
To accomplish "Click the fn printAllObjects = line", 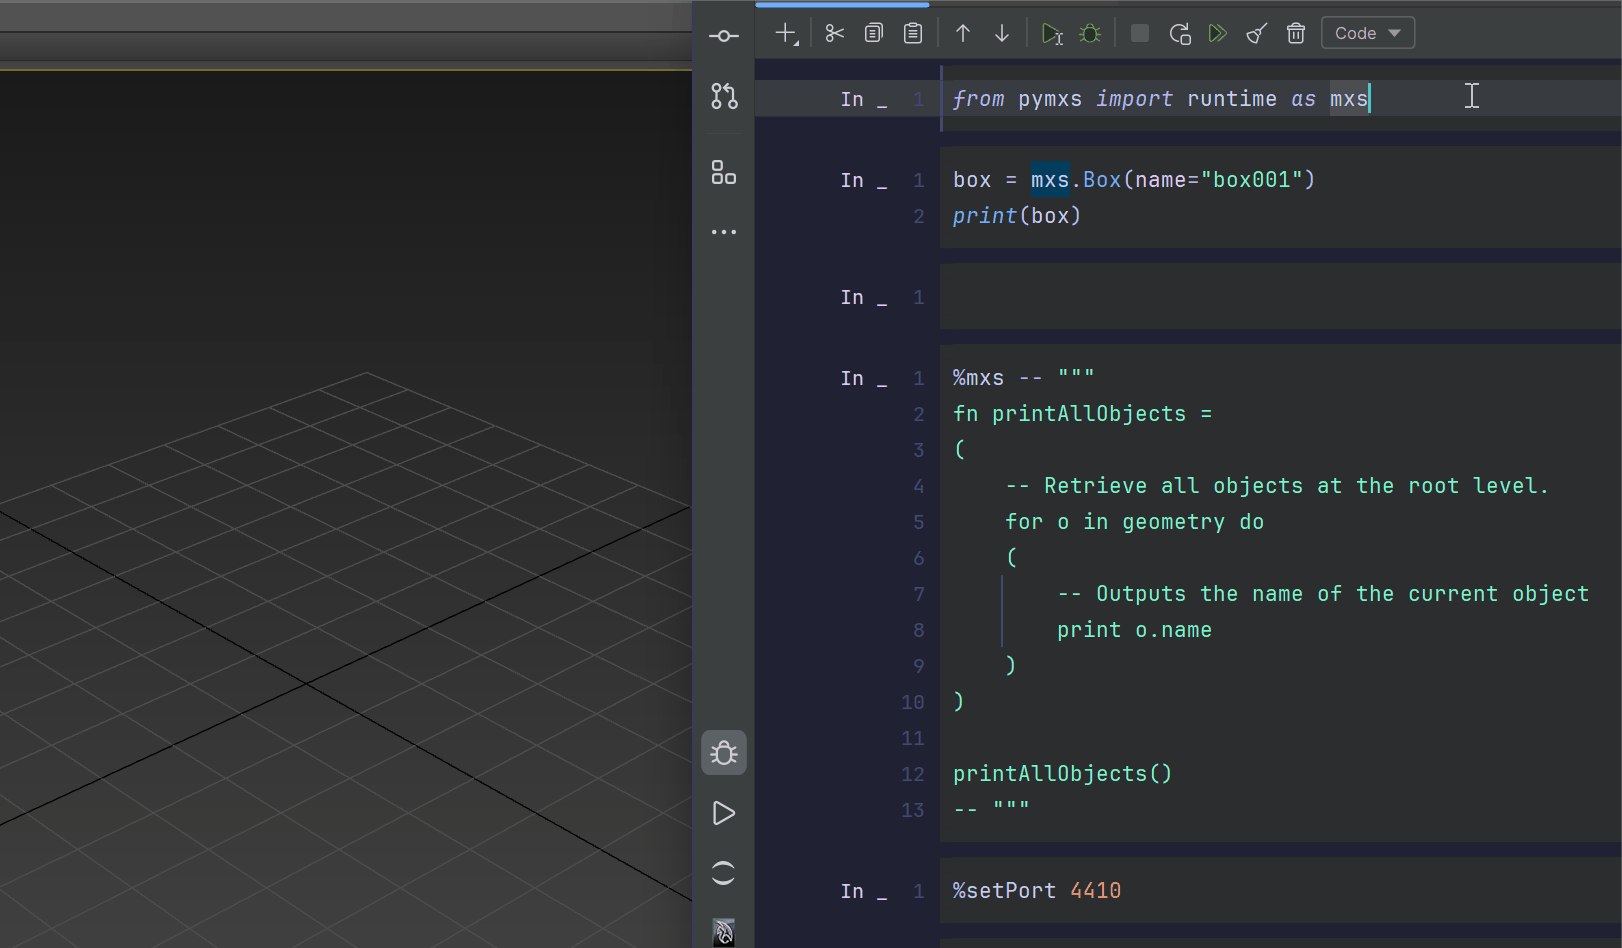I will tap(1082, 414).
